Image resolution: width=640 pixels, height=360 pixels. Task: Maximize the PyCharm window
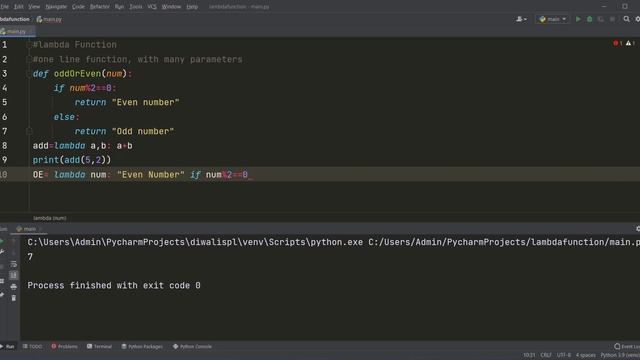(625, 6)
